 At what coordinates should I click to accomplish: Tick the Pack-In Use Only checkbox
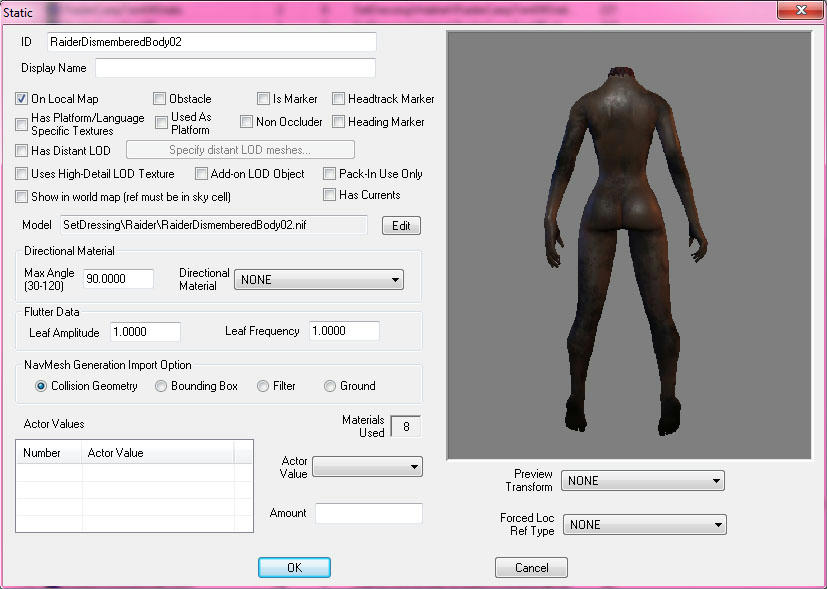tap(330, 173)
